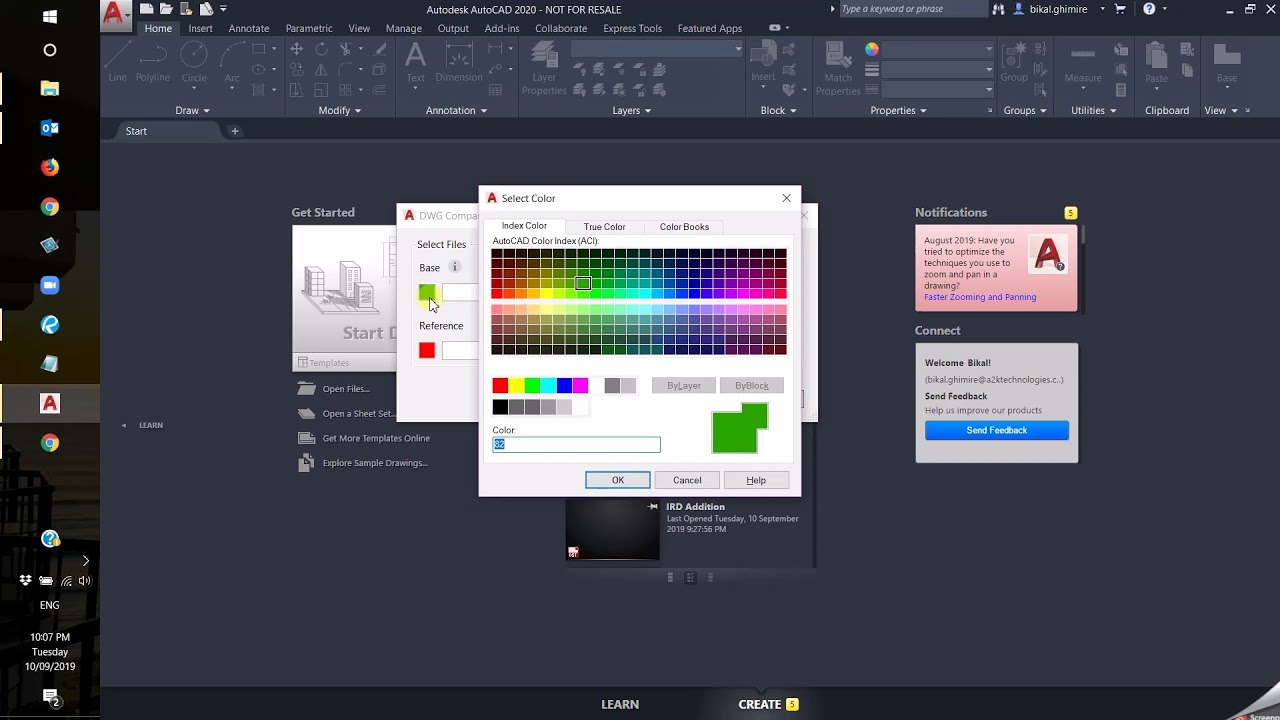
Task: Pick the cyan standard color swatch
Action: coord(548,386)
